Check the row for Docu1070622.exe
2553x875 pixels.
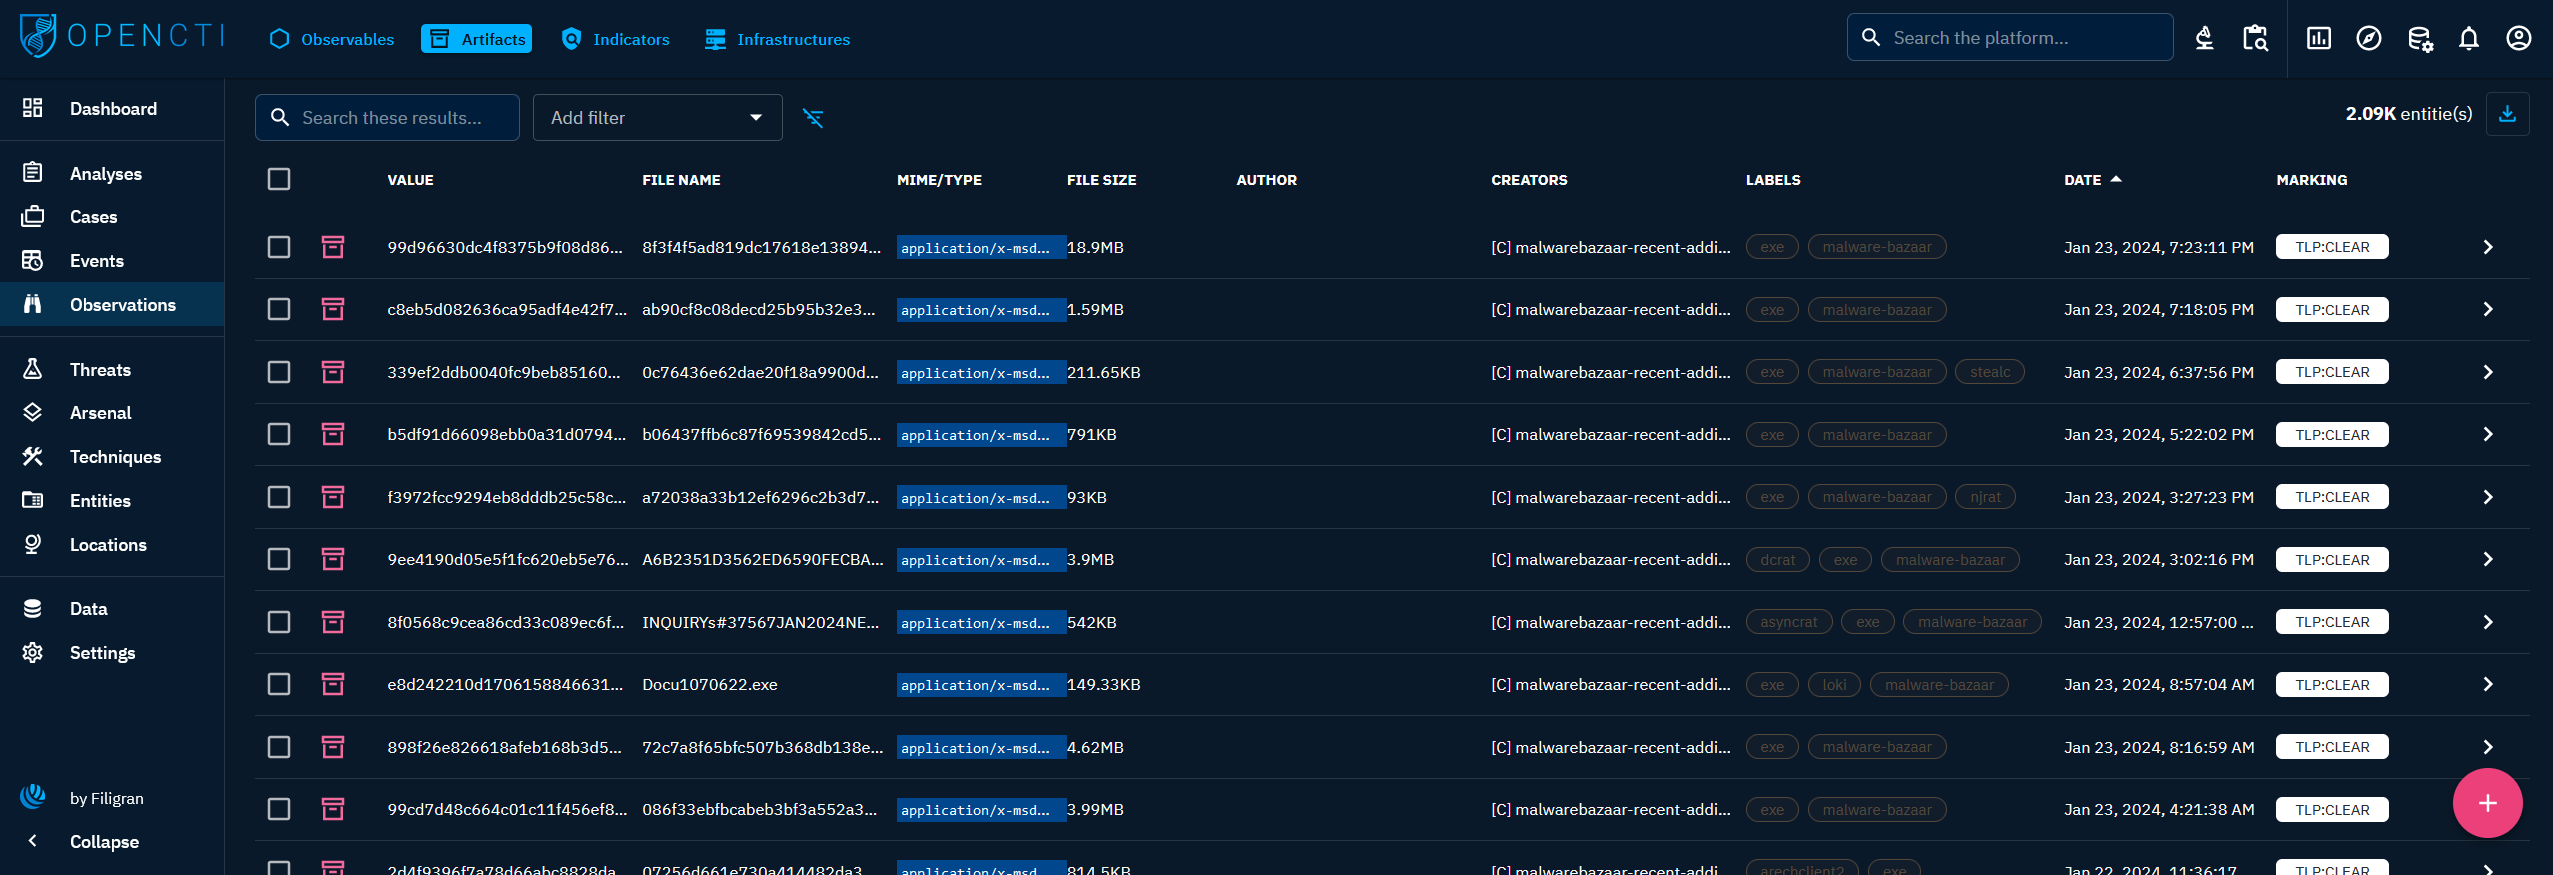click(x=279, y=685)
